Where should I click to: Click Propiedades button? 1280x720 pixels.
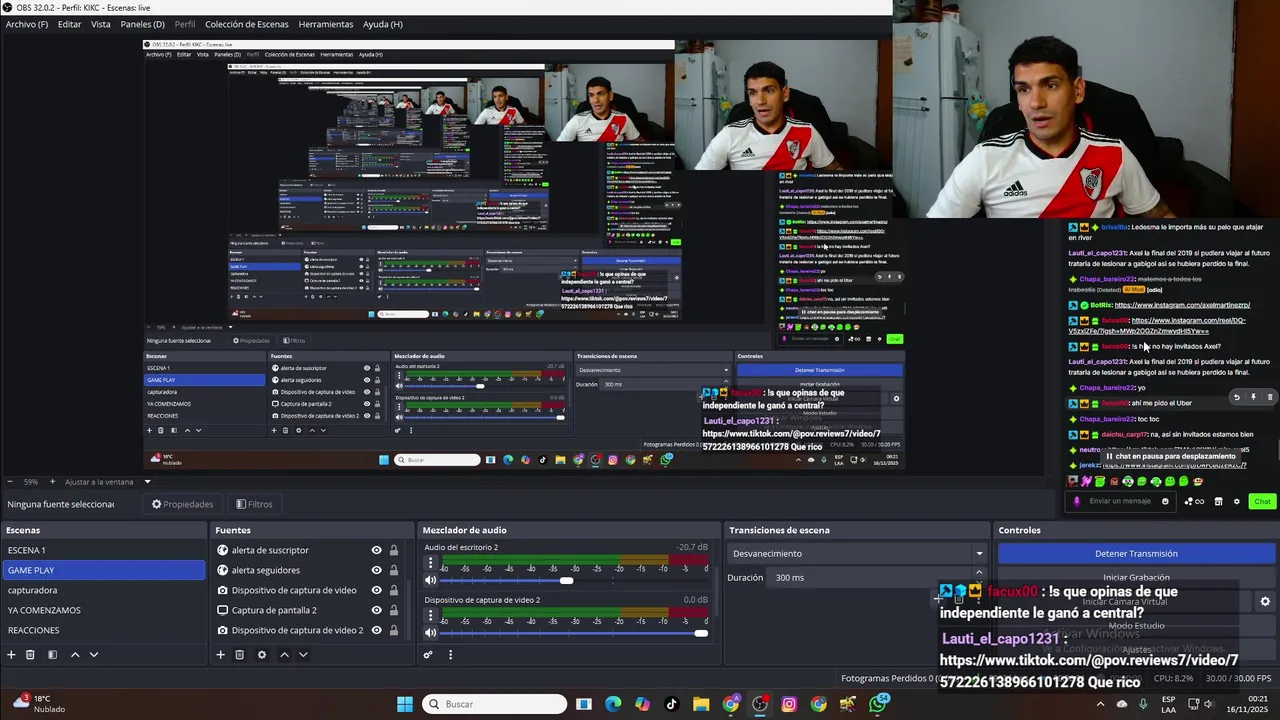(x=182, y=504)
